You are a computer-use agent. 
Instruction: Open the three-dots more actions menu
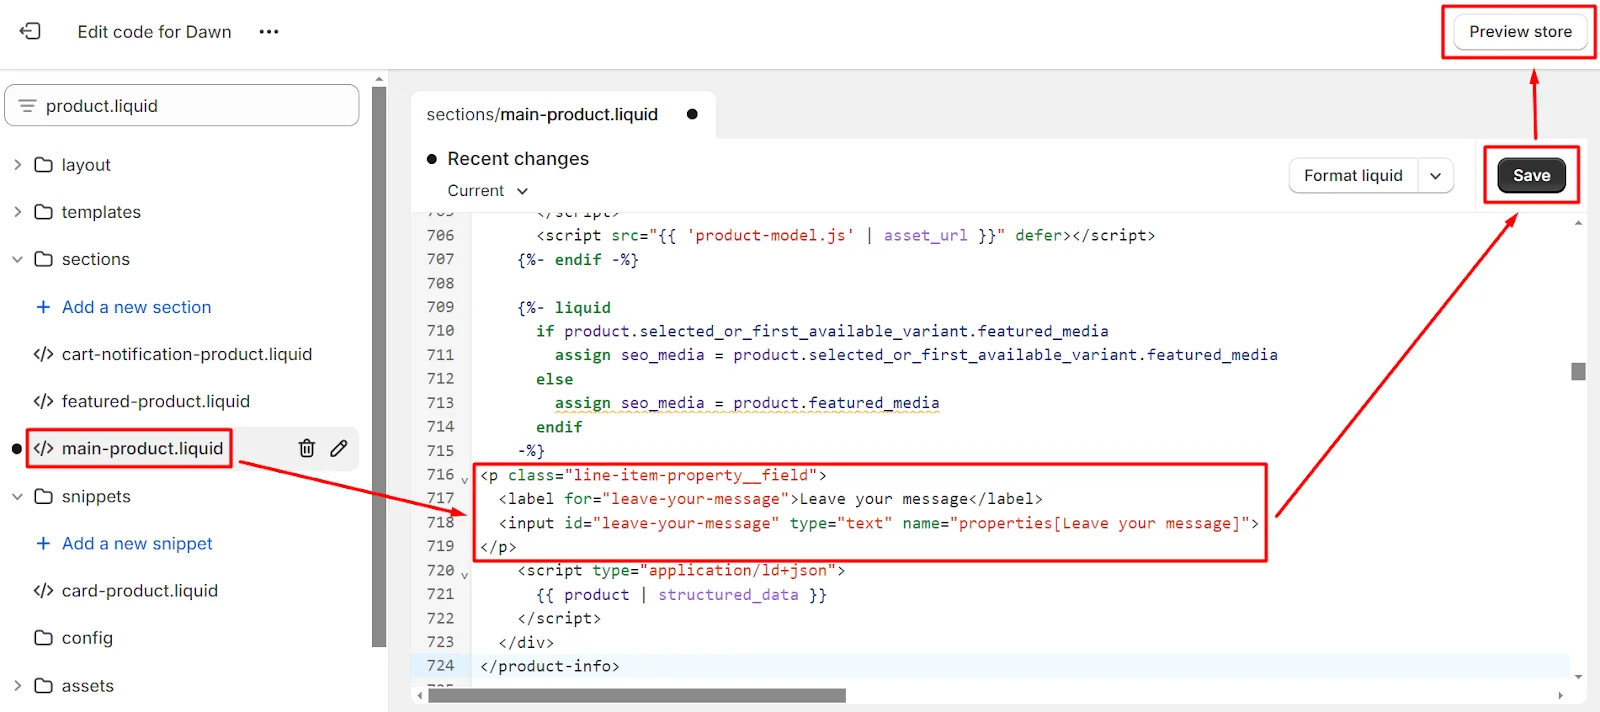269,32
